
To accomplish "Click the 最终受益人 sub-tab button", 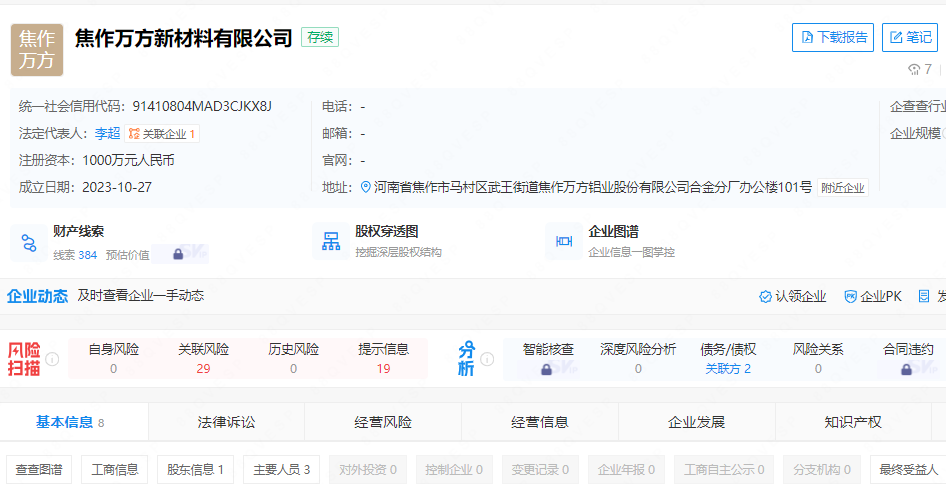I will [x=908, y=470].
